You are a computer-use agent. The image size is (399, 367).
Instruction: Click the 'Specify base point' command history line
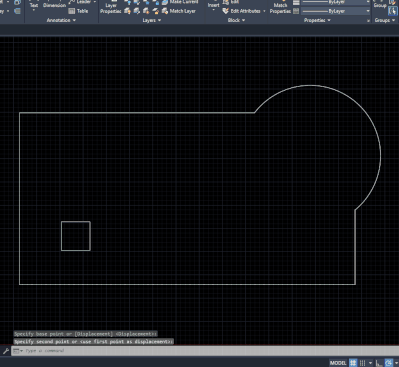click(85, 334)
